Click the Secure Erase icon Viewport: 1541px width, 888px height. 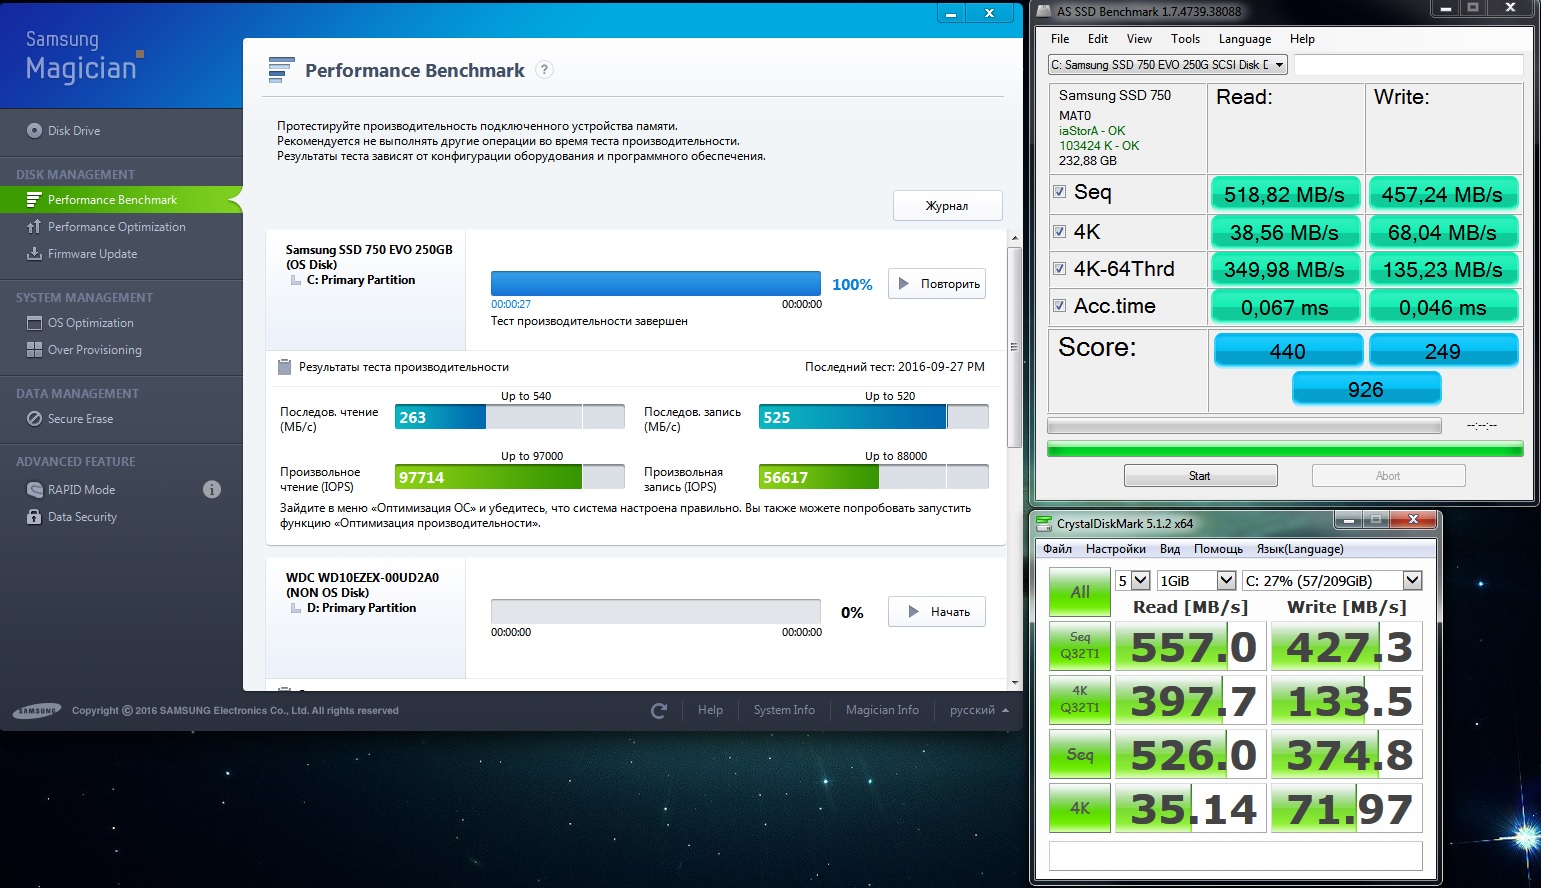pos(34,419)
